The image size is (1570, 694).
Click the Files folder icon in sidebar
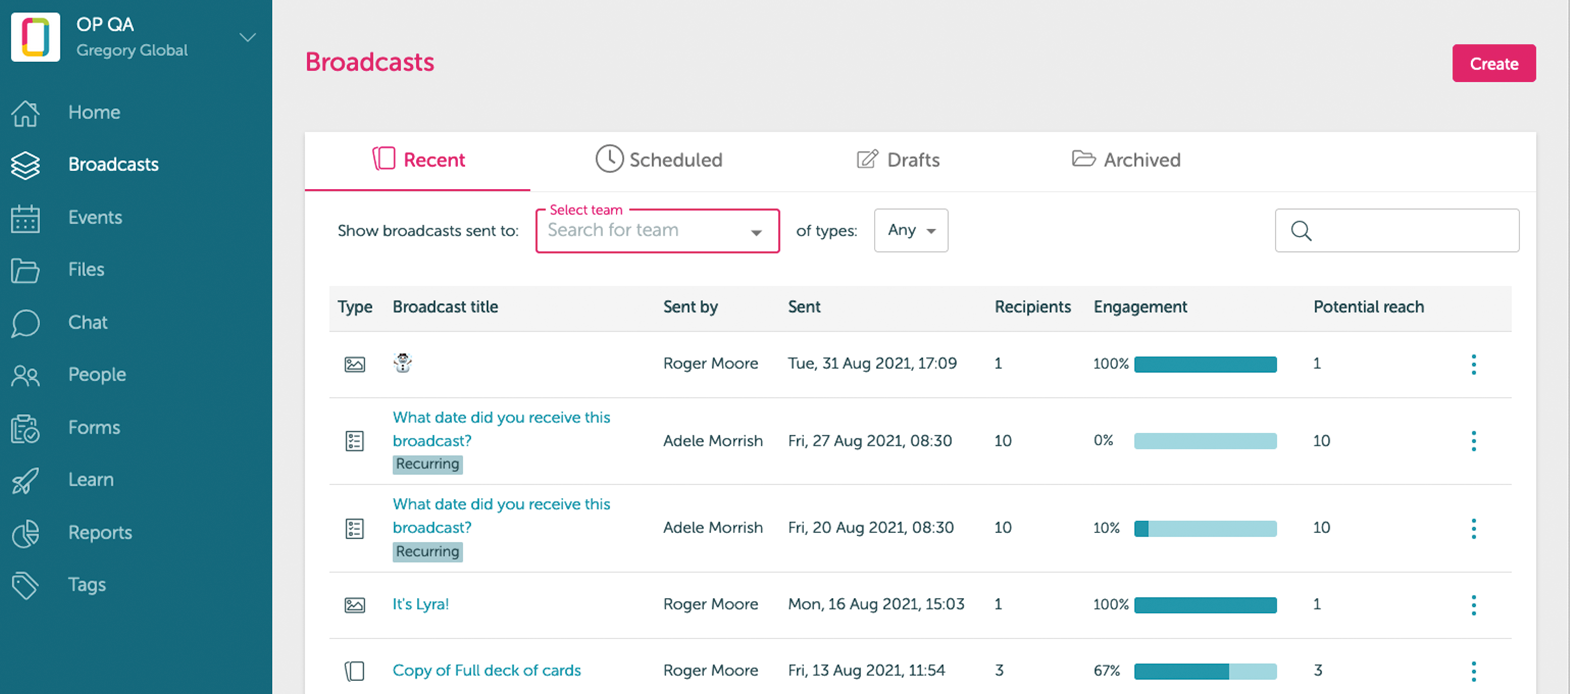click(x=25, y=270)
